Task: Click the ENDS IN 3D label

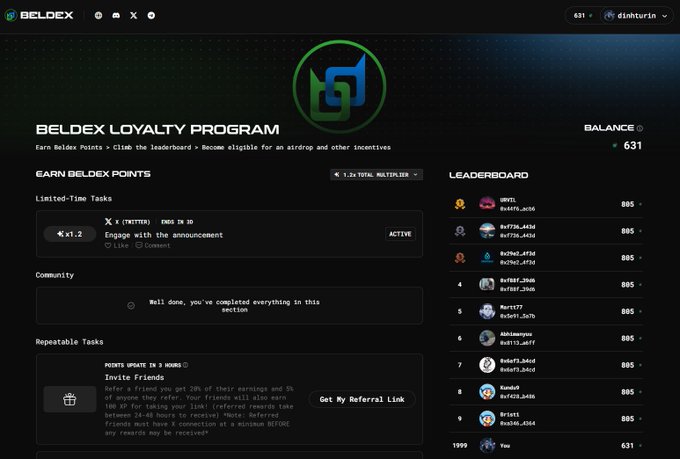Action: tap(177, 222)
